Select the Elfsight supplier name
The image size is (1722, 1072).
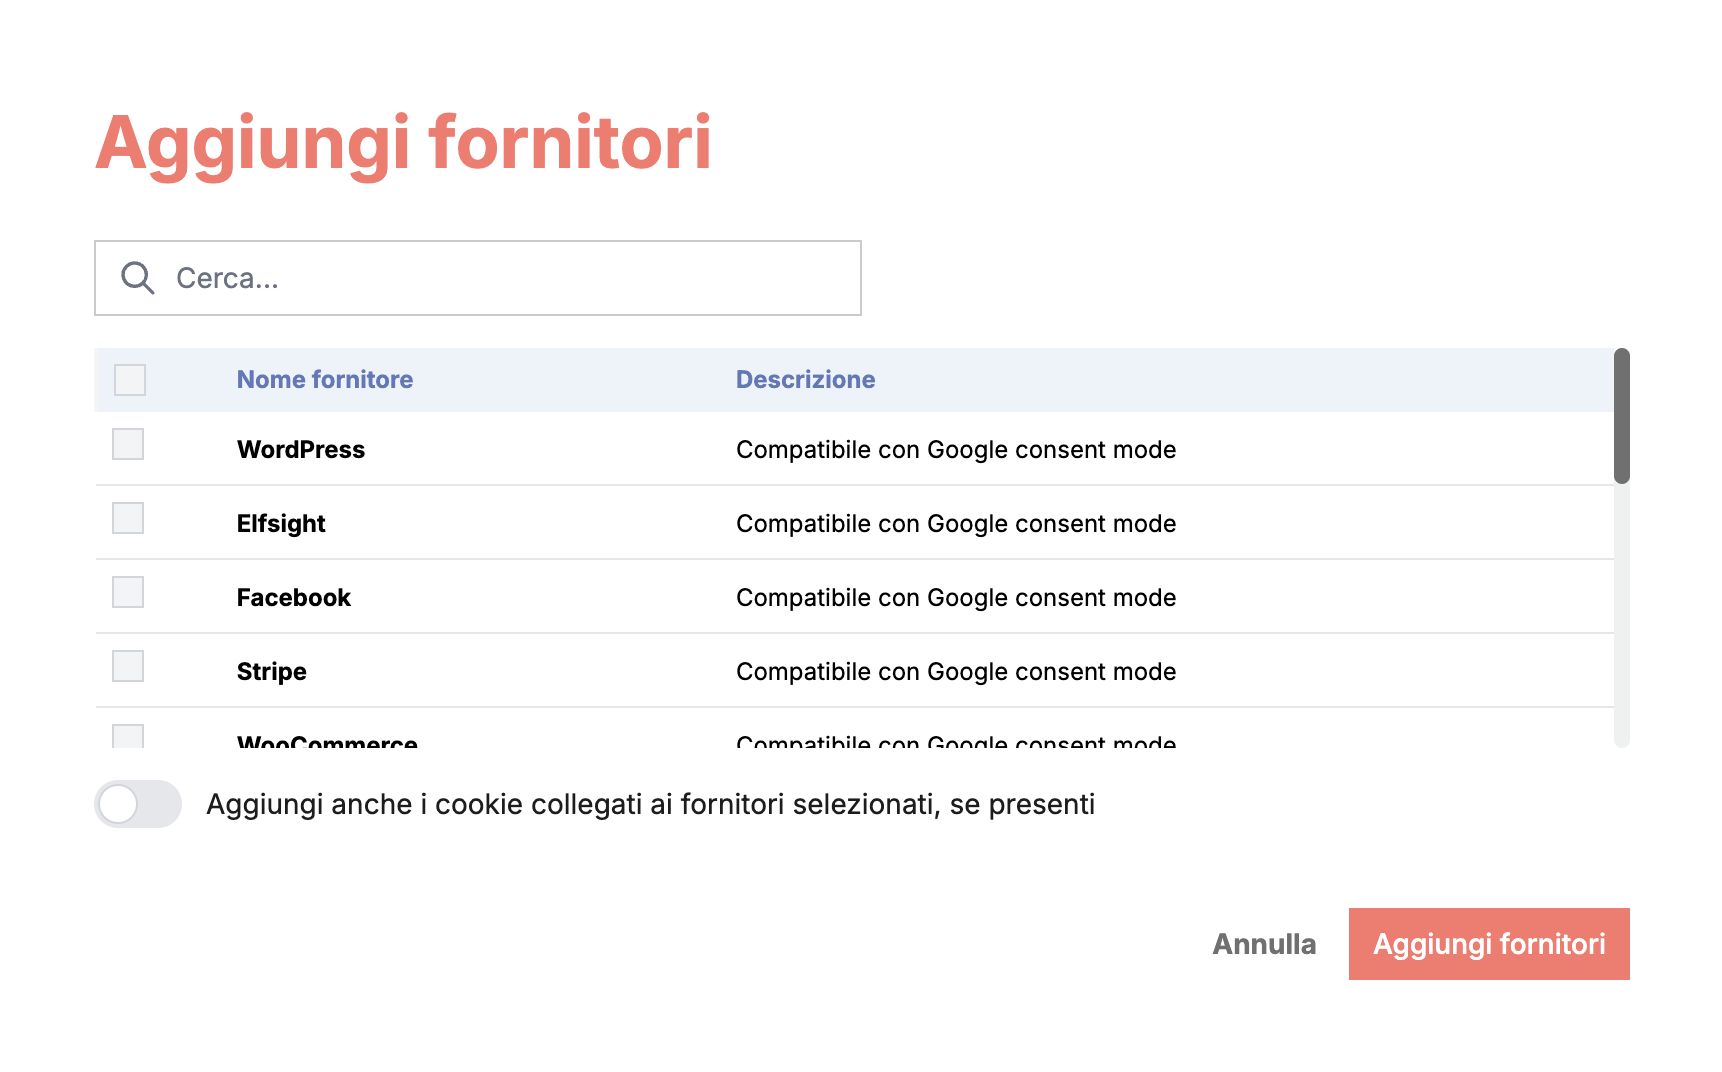[281, 524]
